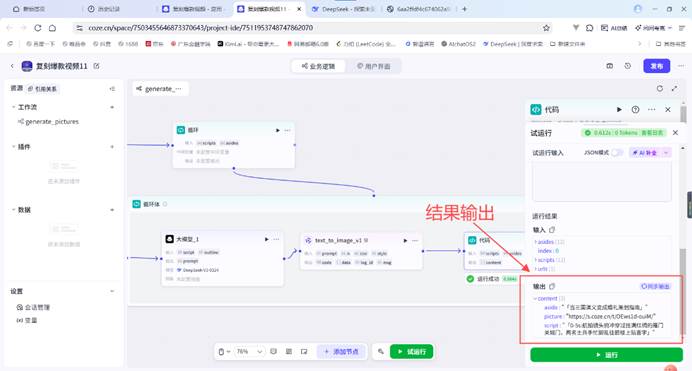Open the generate_ workflow tab

160,89
